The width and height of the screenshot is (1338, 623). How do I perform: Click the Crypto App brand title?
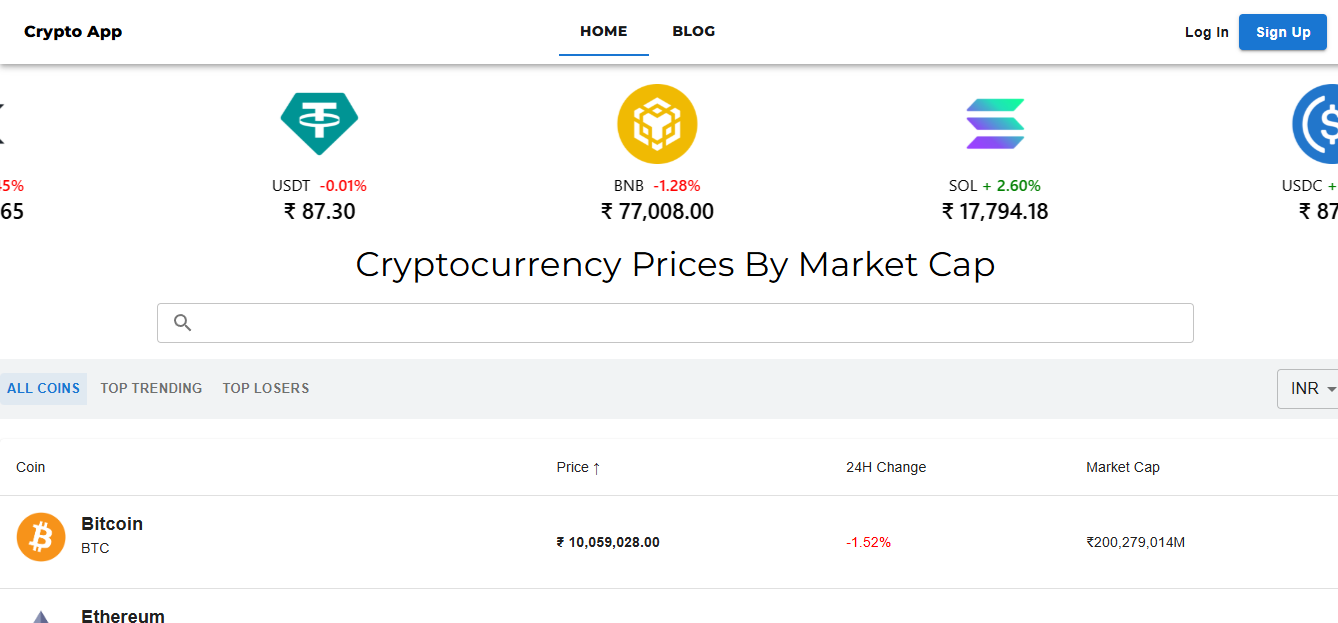coord(73,32)
